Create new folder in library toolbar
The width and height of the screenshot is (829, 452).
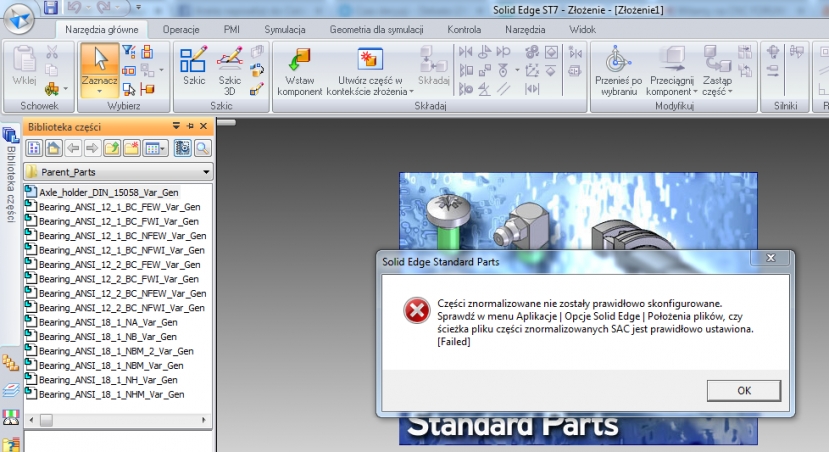tap(131, 149)
